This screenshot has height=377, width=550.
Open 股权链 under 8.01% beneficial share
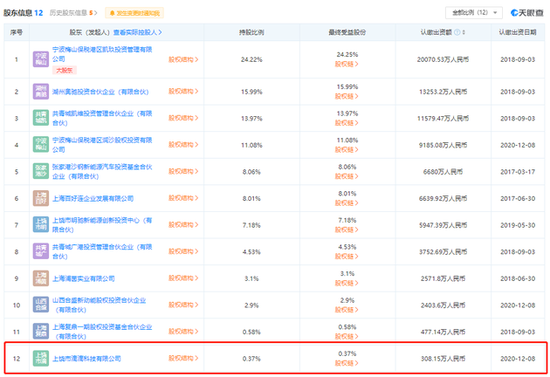(347, 203)
